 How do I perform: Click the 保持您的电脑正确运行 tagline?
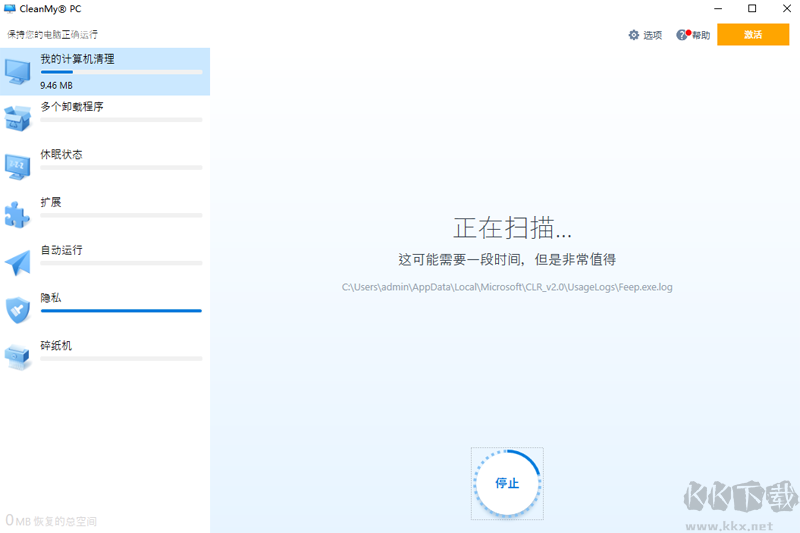pos(52,35)
